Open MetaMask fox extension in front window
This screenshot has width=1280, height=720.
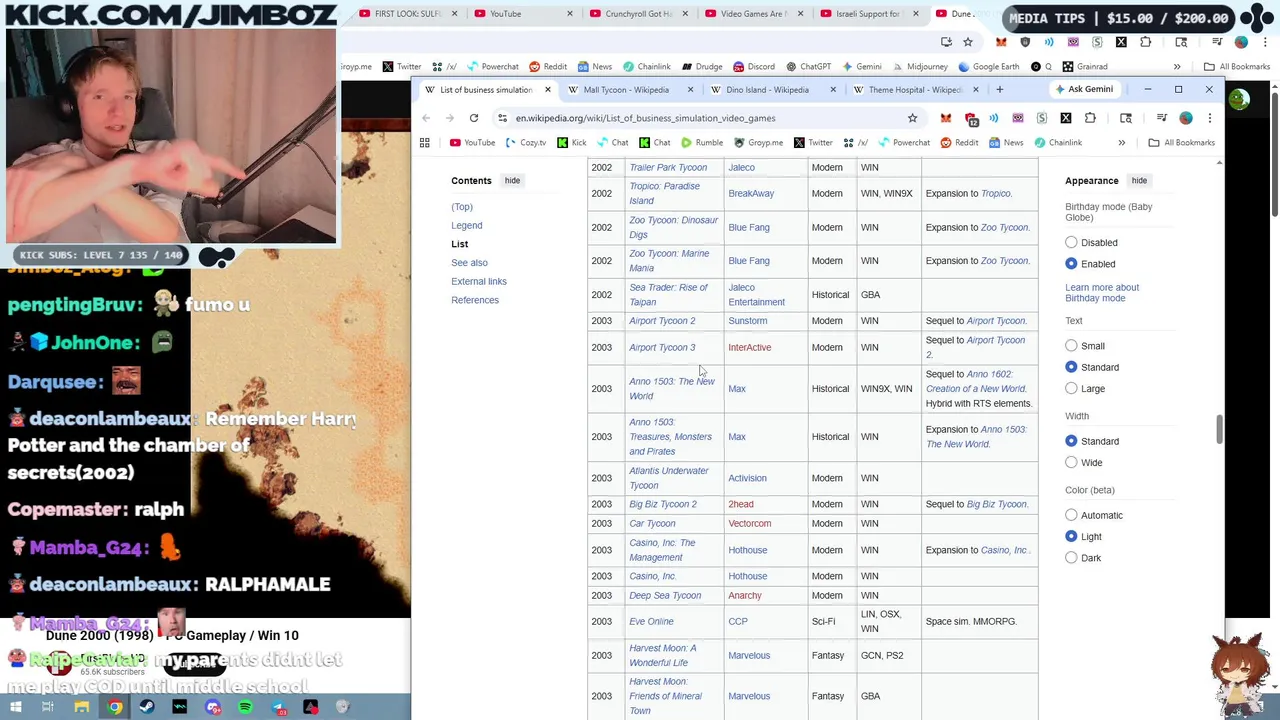(945, 118)
